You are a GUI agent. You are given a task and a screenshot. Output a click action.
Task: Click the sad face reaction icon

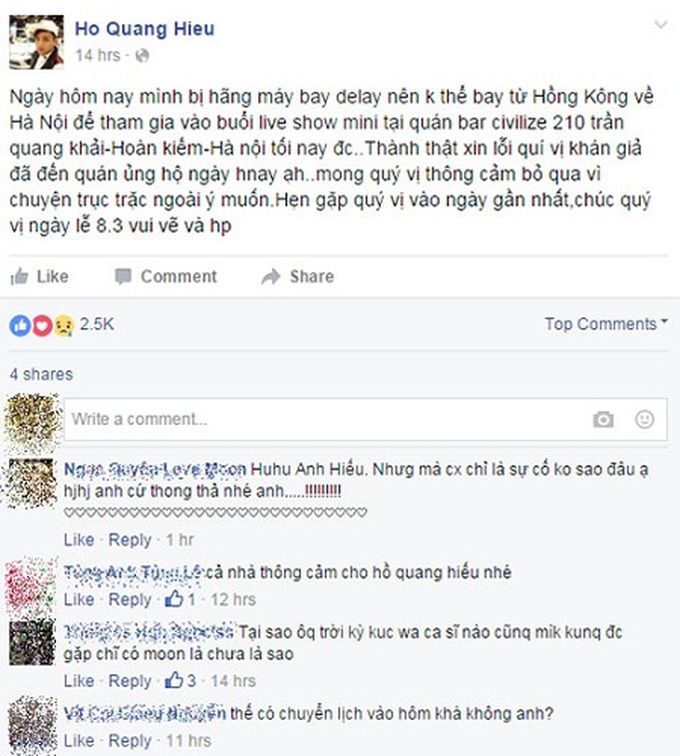tap(64, 325)
